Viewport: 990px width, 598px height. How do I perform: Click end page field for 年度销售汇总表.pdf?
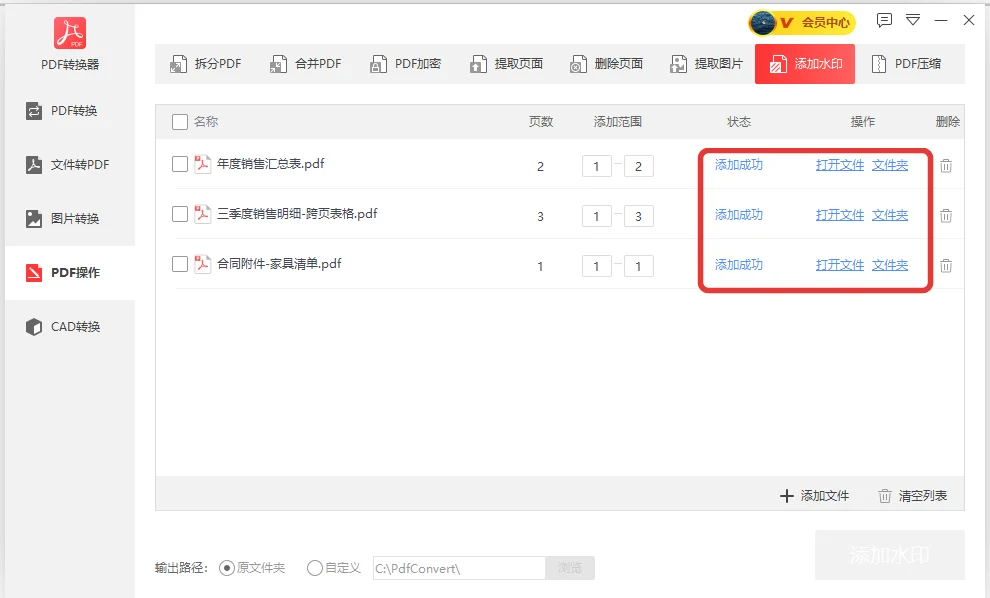[x=638, y=166]
